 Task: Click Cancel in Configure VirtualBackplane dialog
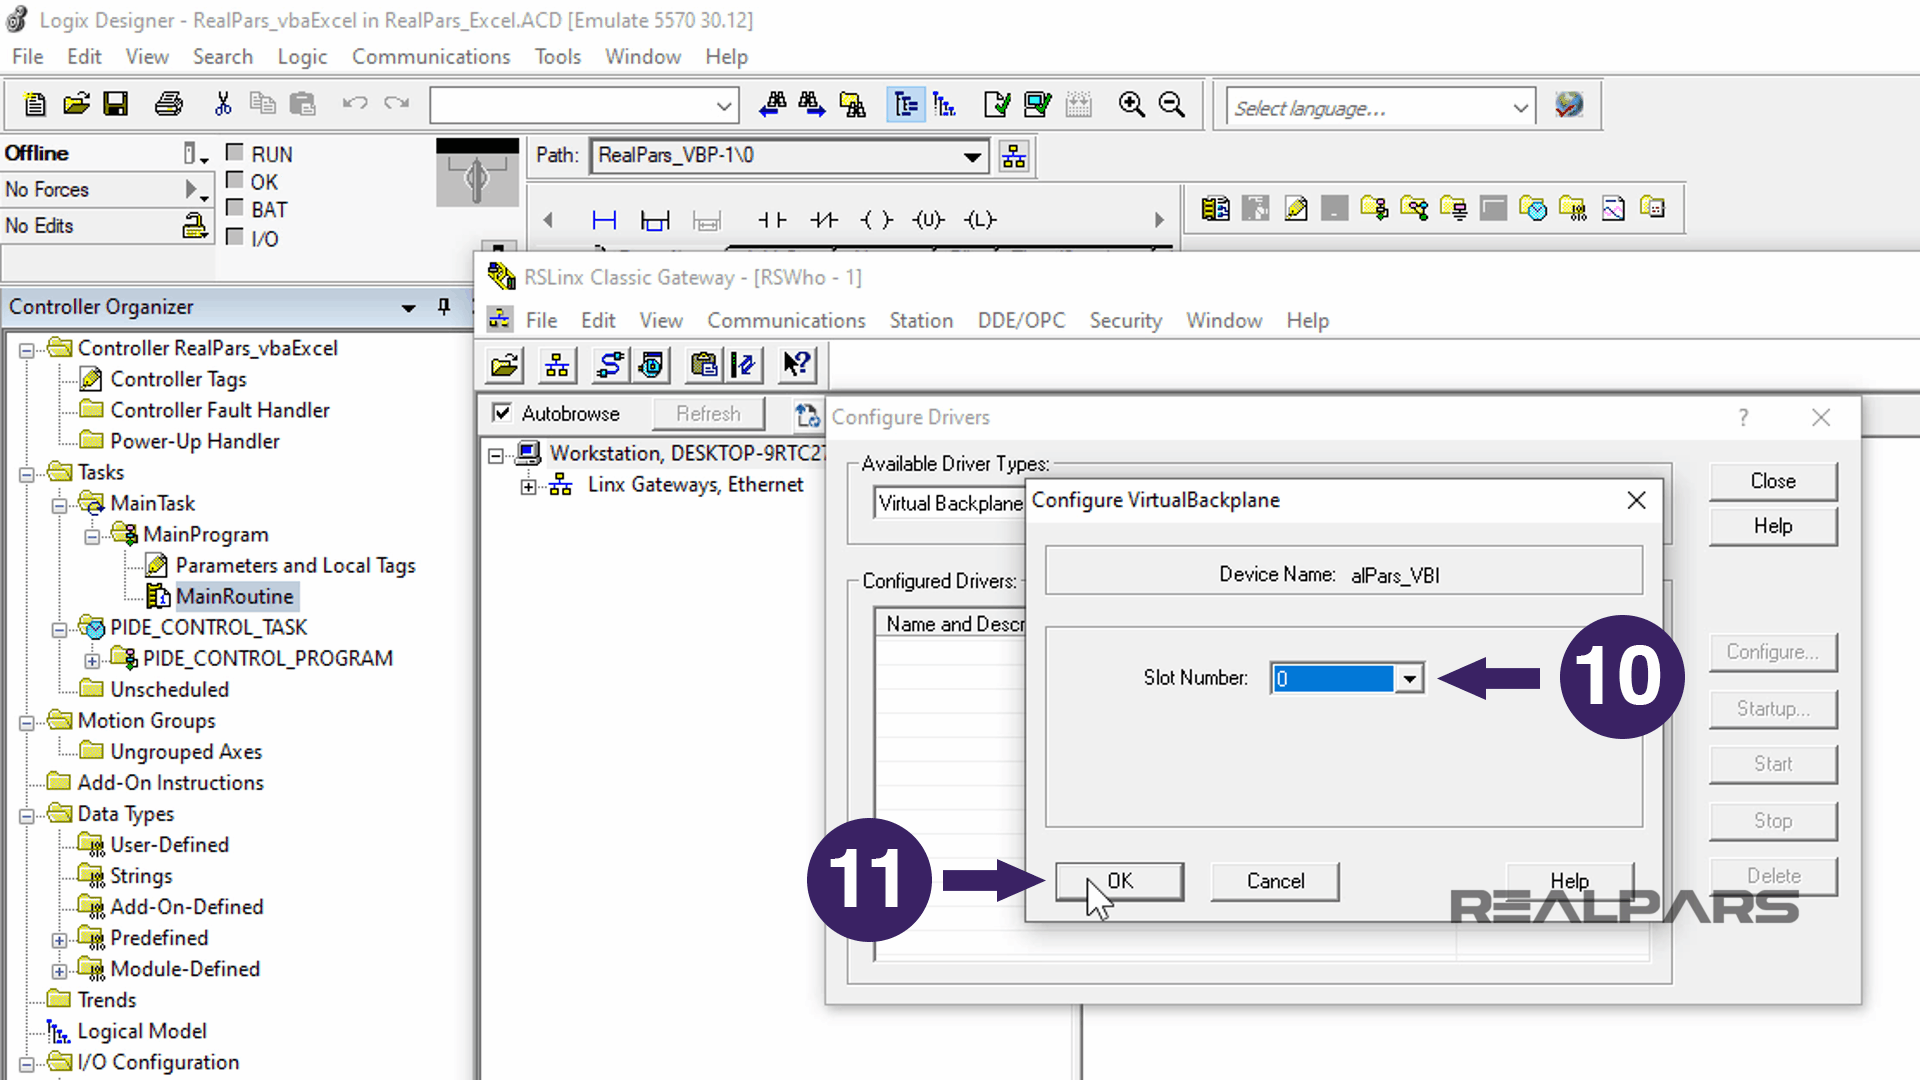pyautogui.click(x=1275, y=881)
